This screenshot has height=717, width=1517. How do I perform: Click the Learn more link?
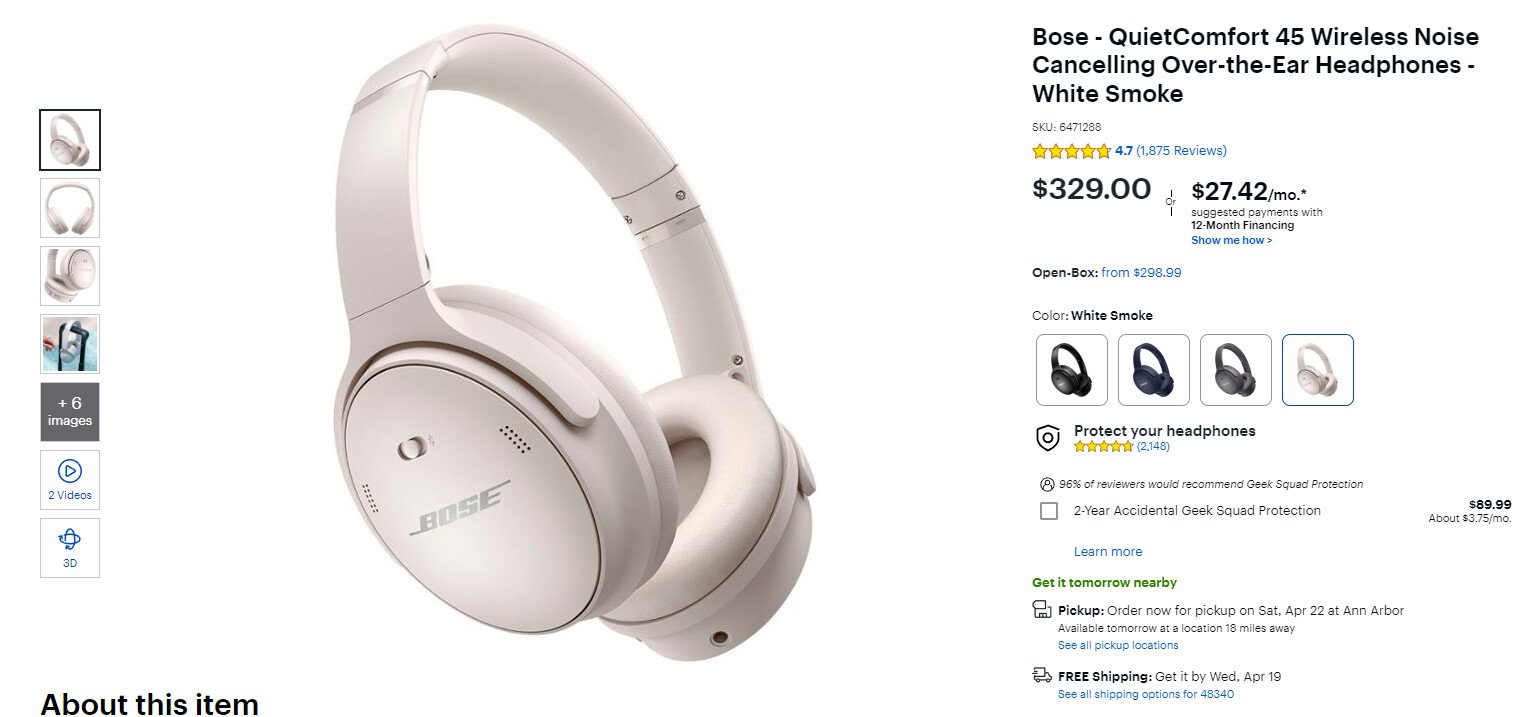[x=1107, y=551]
